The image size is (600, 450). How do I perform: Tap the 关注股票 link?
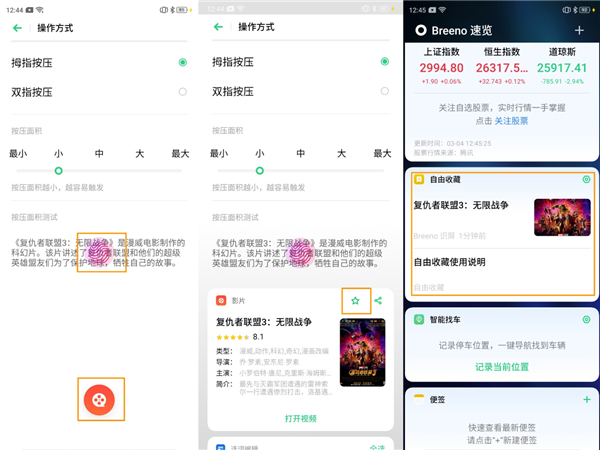[511, 121]
